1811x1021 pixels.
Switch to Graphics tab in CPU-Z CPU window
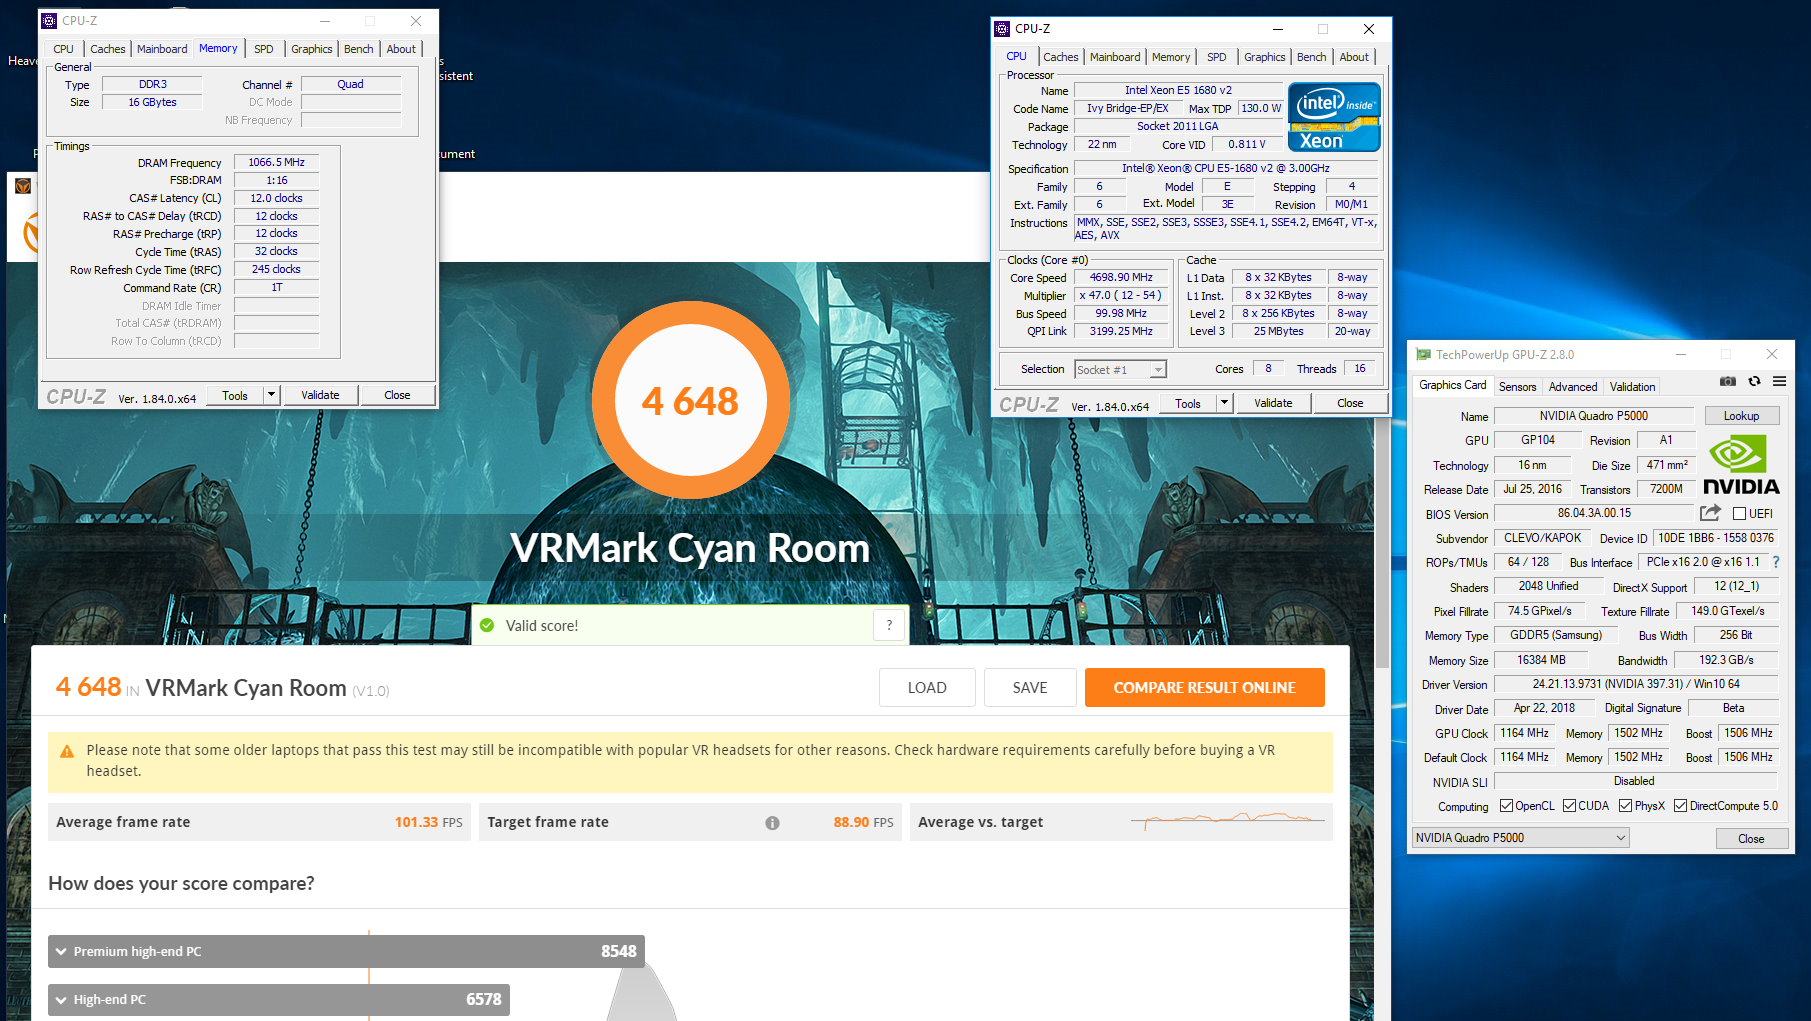click(1265, 57)
